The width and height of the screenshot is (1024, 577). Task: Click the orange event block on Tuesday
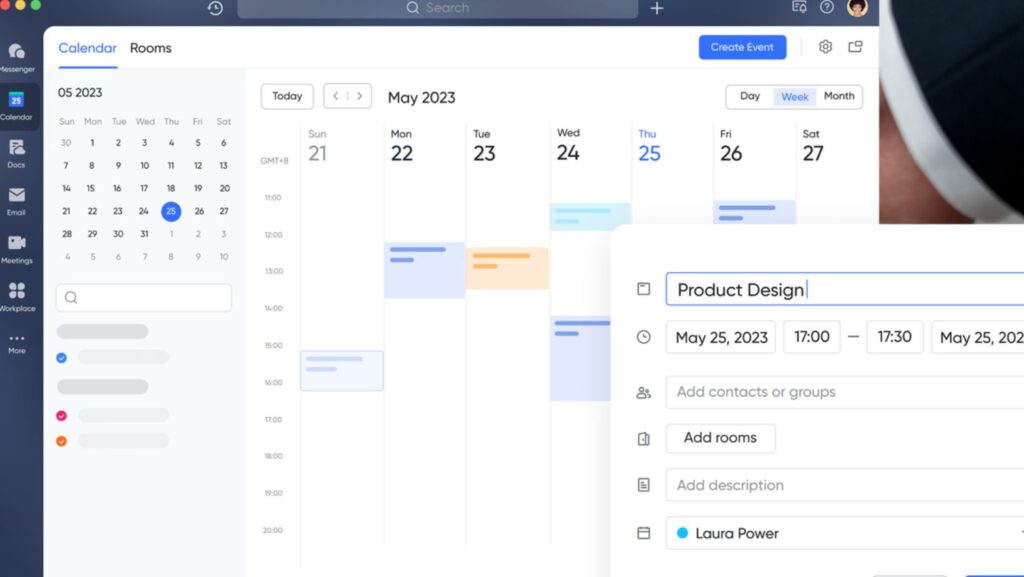pyautogui.click(x=507, y=268)
